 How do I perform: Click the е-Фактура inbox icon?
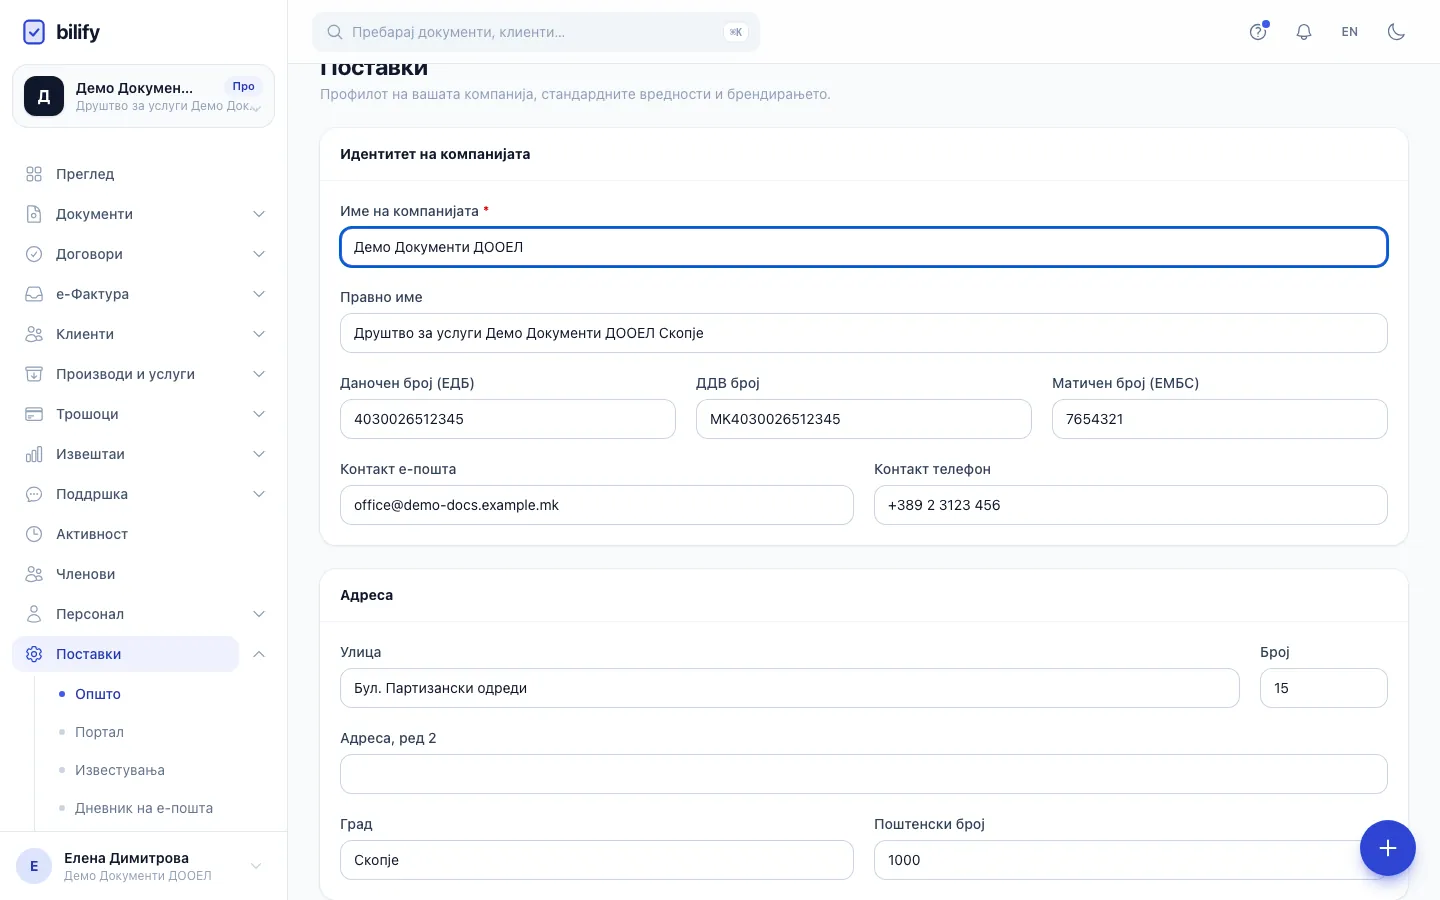tap(34, 294)
